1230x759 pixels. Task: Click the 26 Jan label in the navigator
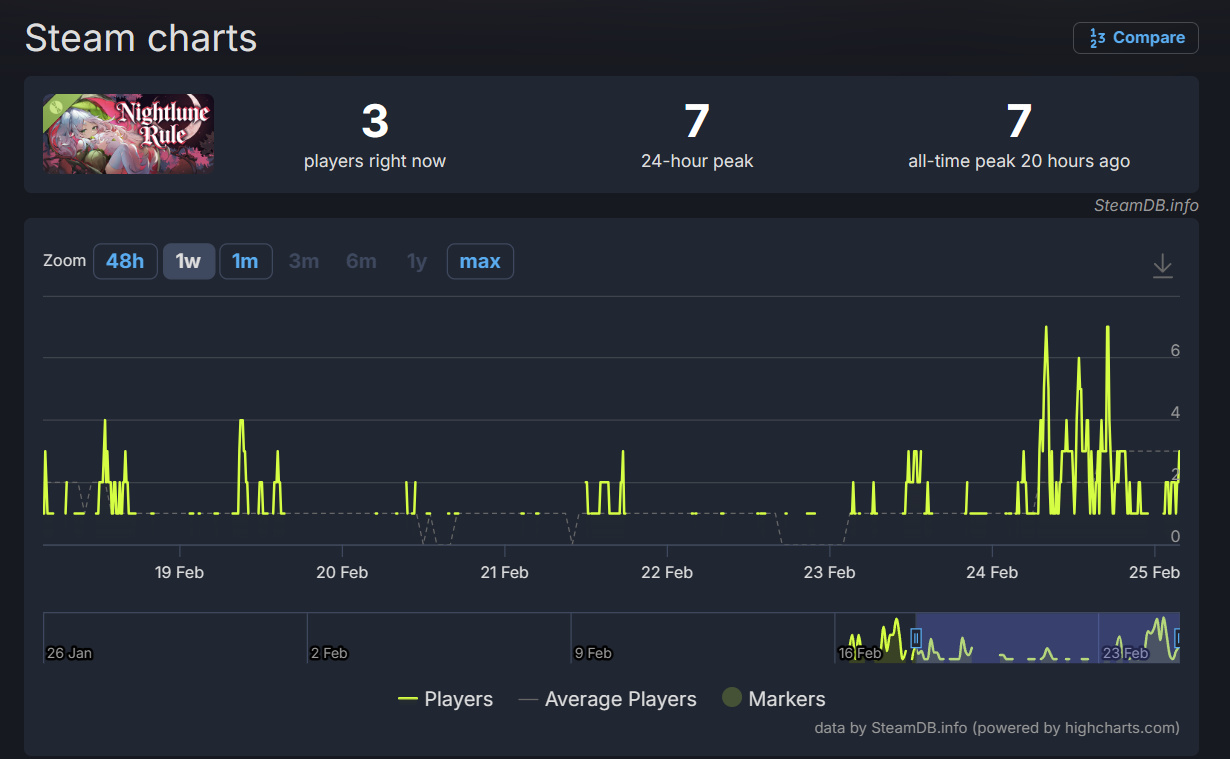point(69,653)
